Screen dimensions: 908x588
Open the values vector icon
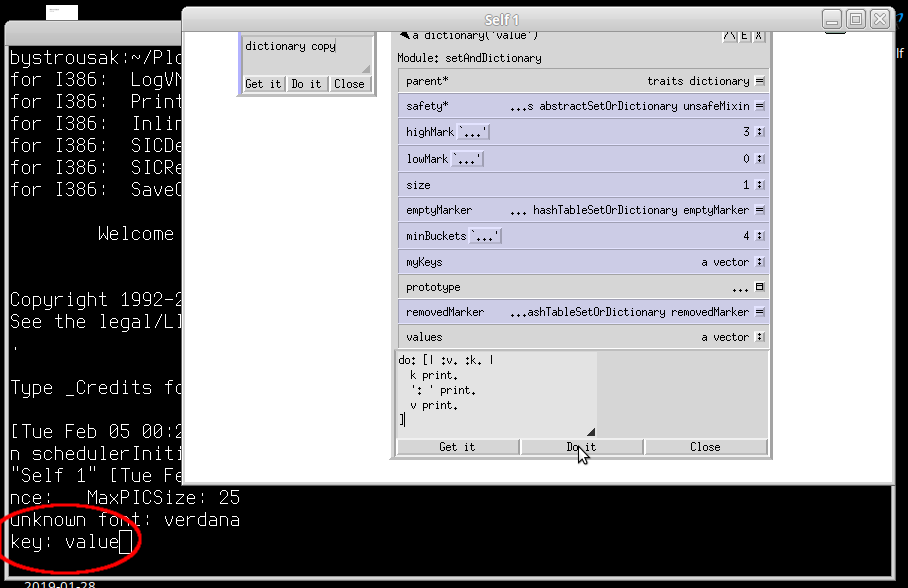(x=760, y=337)
